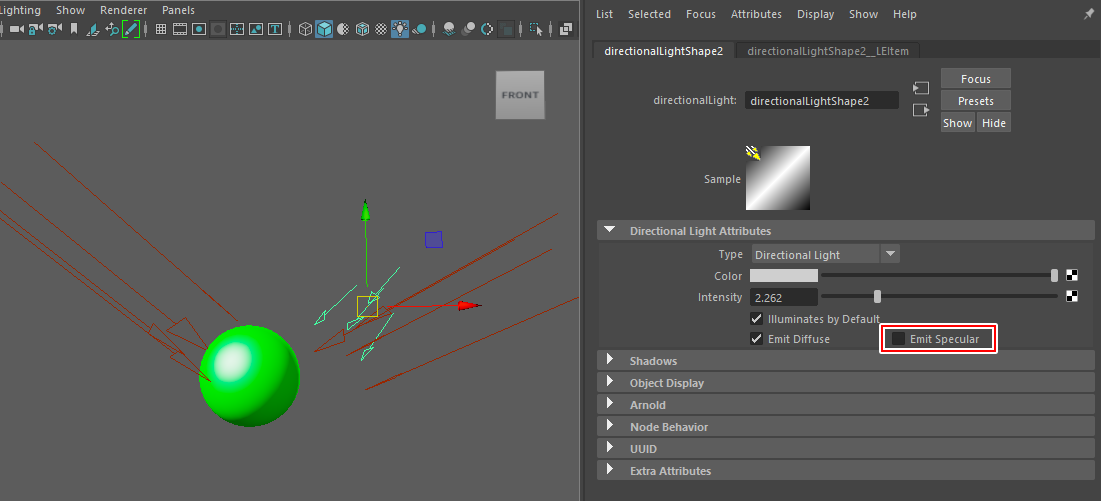Click the textured checkerboard display icon
The width and height of the screenshot is (1101, 501).
(x=380, y=29)
